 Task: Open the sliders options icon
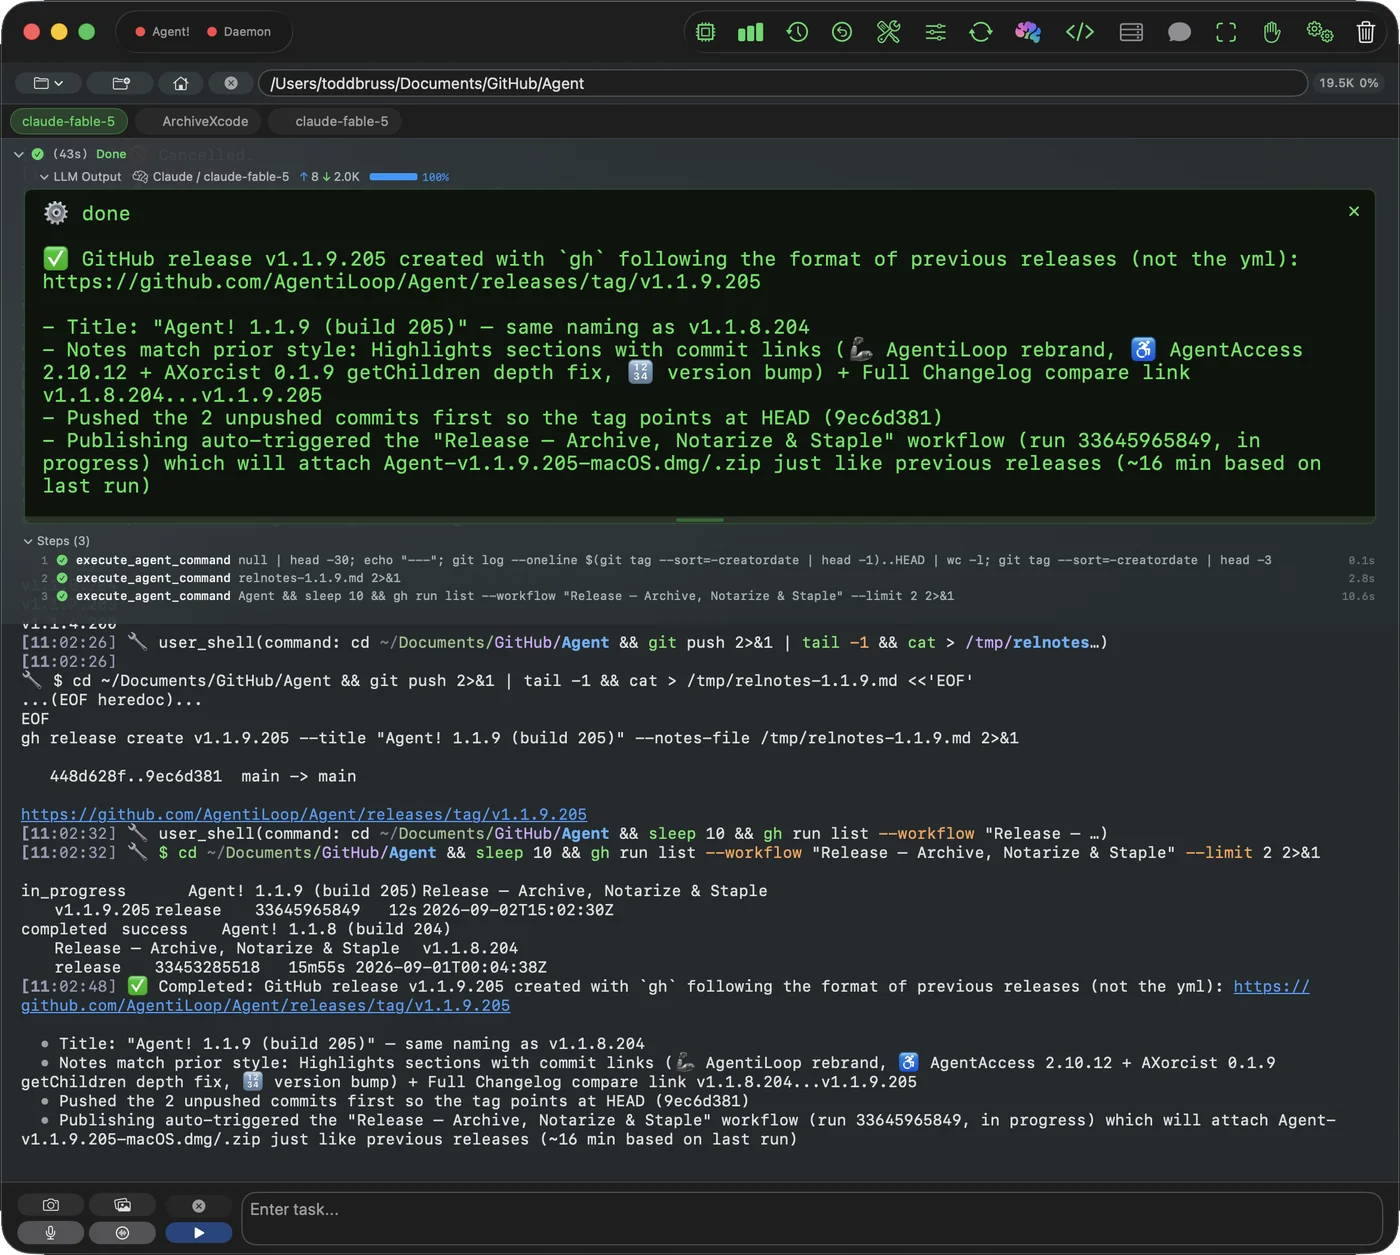(935, 32)
